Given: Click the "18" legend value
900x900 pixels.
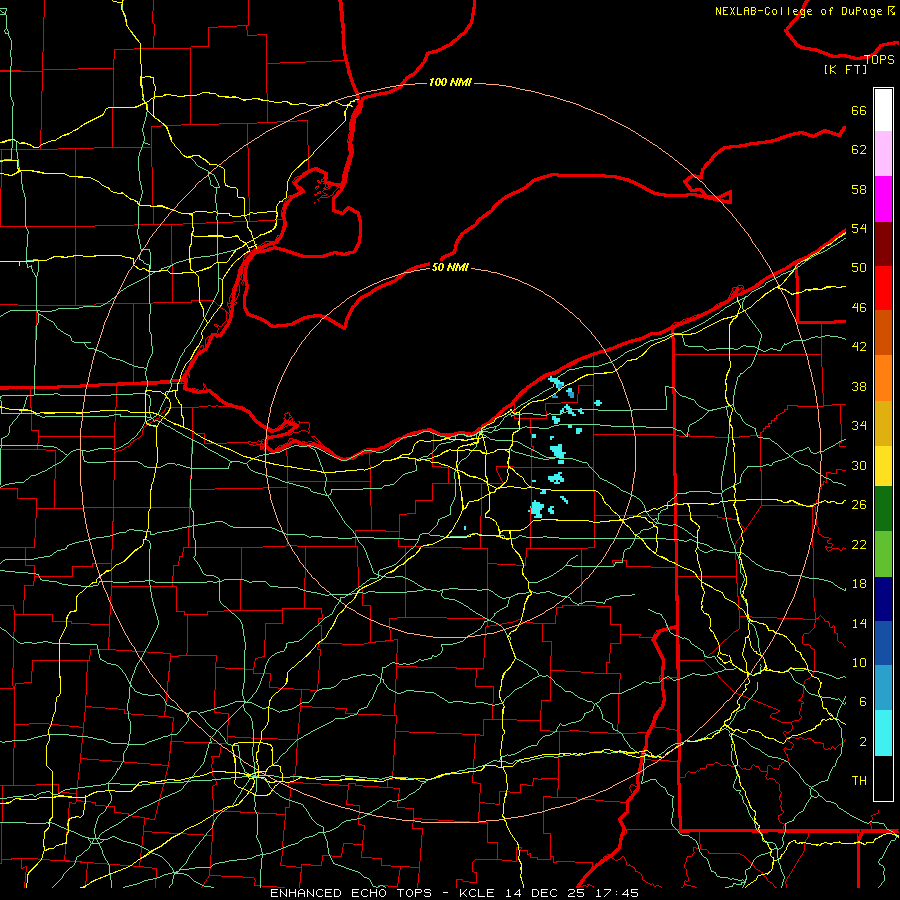Looking at the screenshot, I should [859, 584].
